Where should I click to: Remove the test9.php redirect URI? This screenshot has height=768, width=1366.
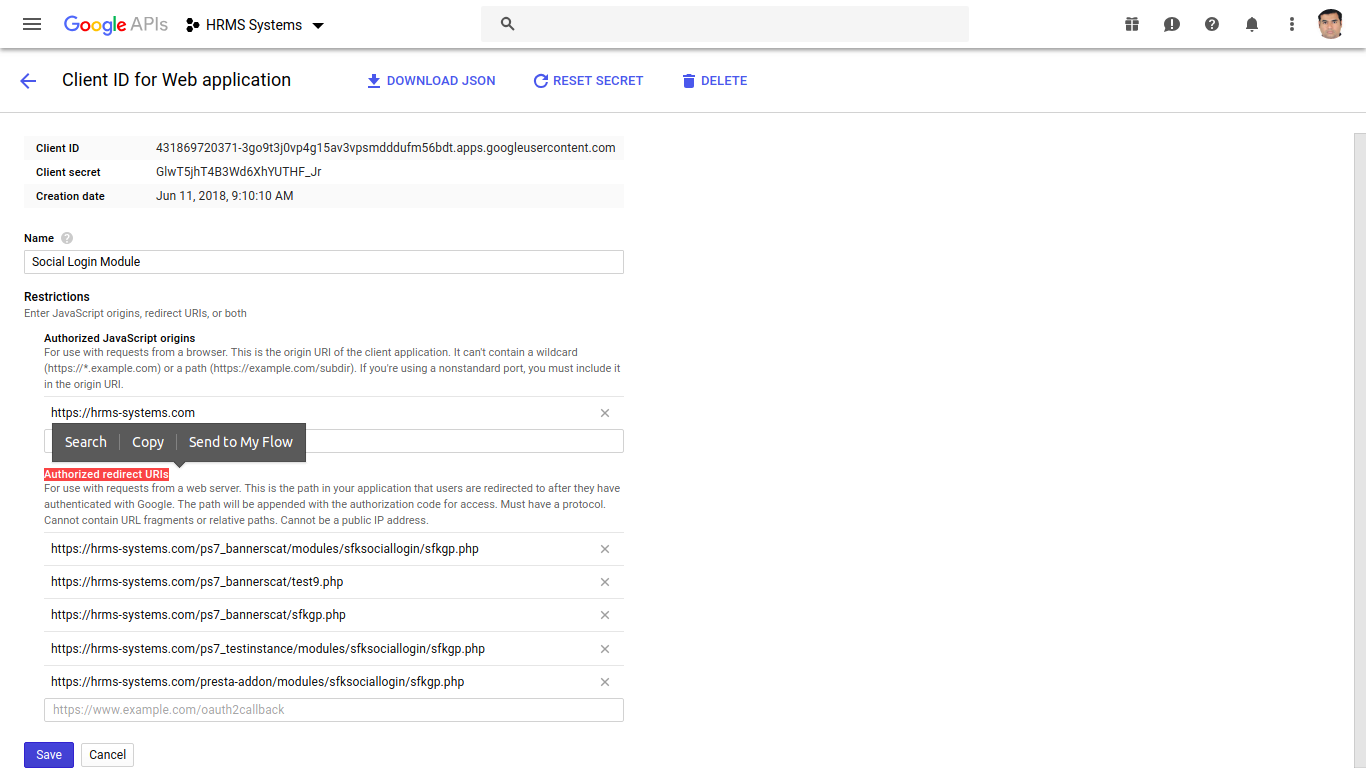point(605,582)
